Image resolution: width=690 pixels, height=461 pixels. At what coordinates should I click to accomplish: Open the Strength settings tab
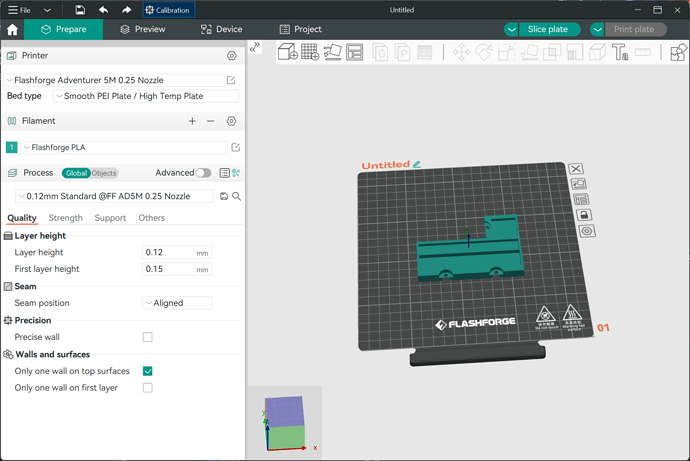pos(66,218)
